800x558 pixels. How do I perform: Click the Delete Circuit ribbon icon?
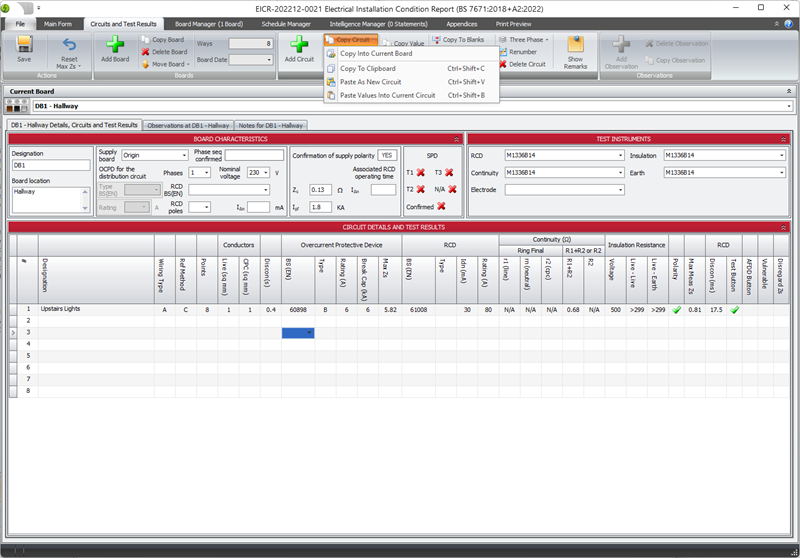click(x=503, y=64)
